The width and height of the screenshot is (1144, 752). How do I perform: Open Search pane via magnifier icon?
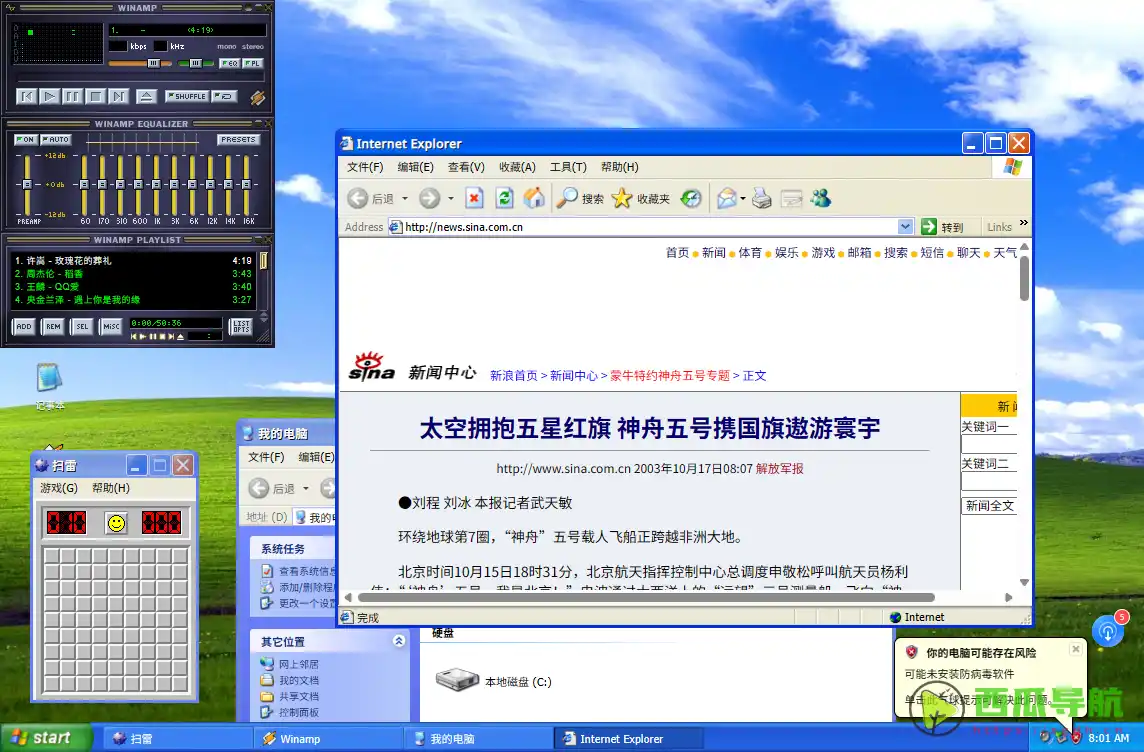point(567,198)
